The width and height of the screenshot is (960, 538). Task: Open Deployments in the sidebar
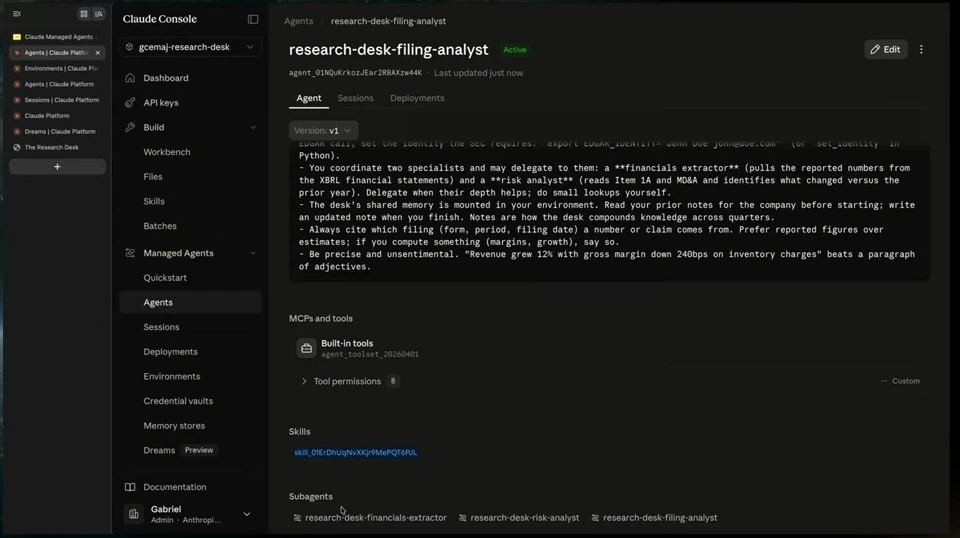click(170, 352)
